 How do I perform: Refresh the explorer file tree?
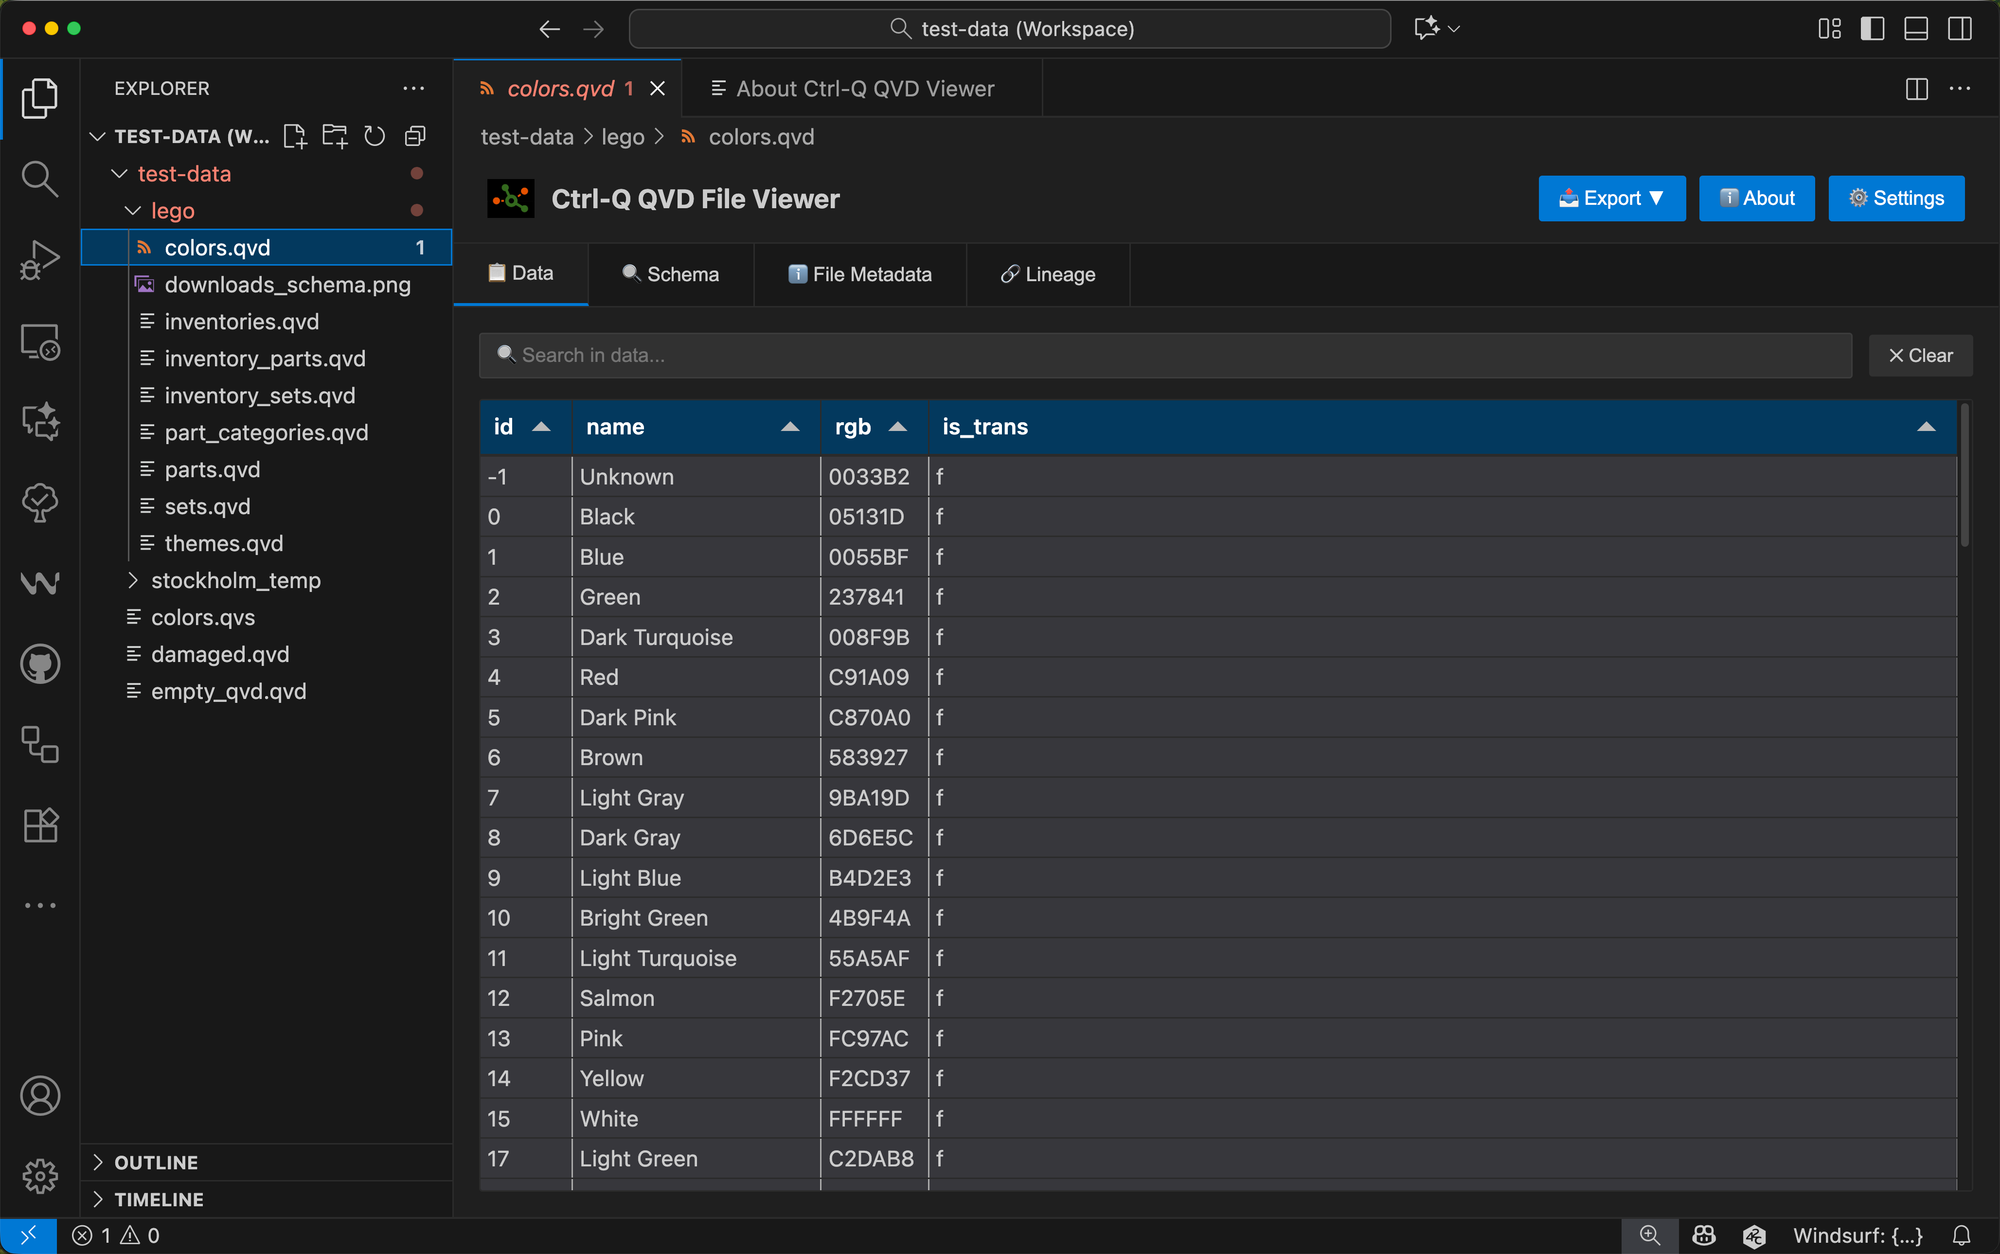tap(375, 136)
